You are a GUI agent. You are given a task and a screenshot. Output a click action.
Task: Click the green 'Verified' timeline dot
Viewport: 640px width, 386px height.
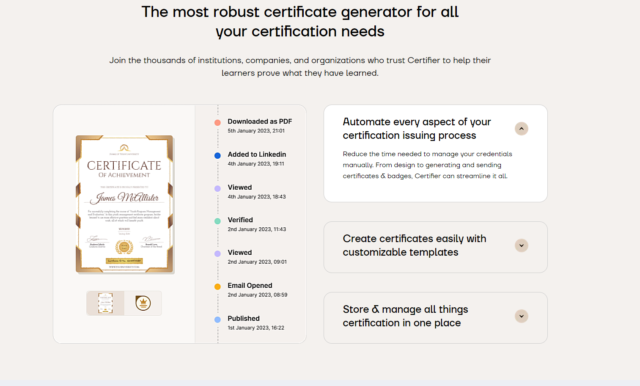pyautogui.click(x=218, y=221)
